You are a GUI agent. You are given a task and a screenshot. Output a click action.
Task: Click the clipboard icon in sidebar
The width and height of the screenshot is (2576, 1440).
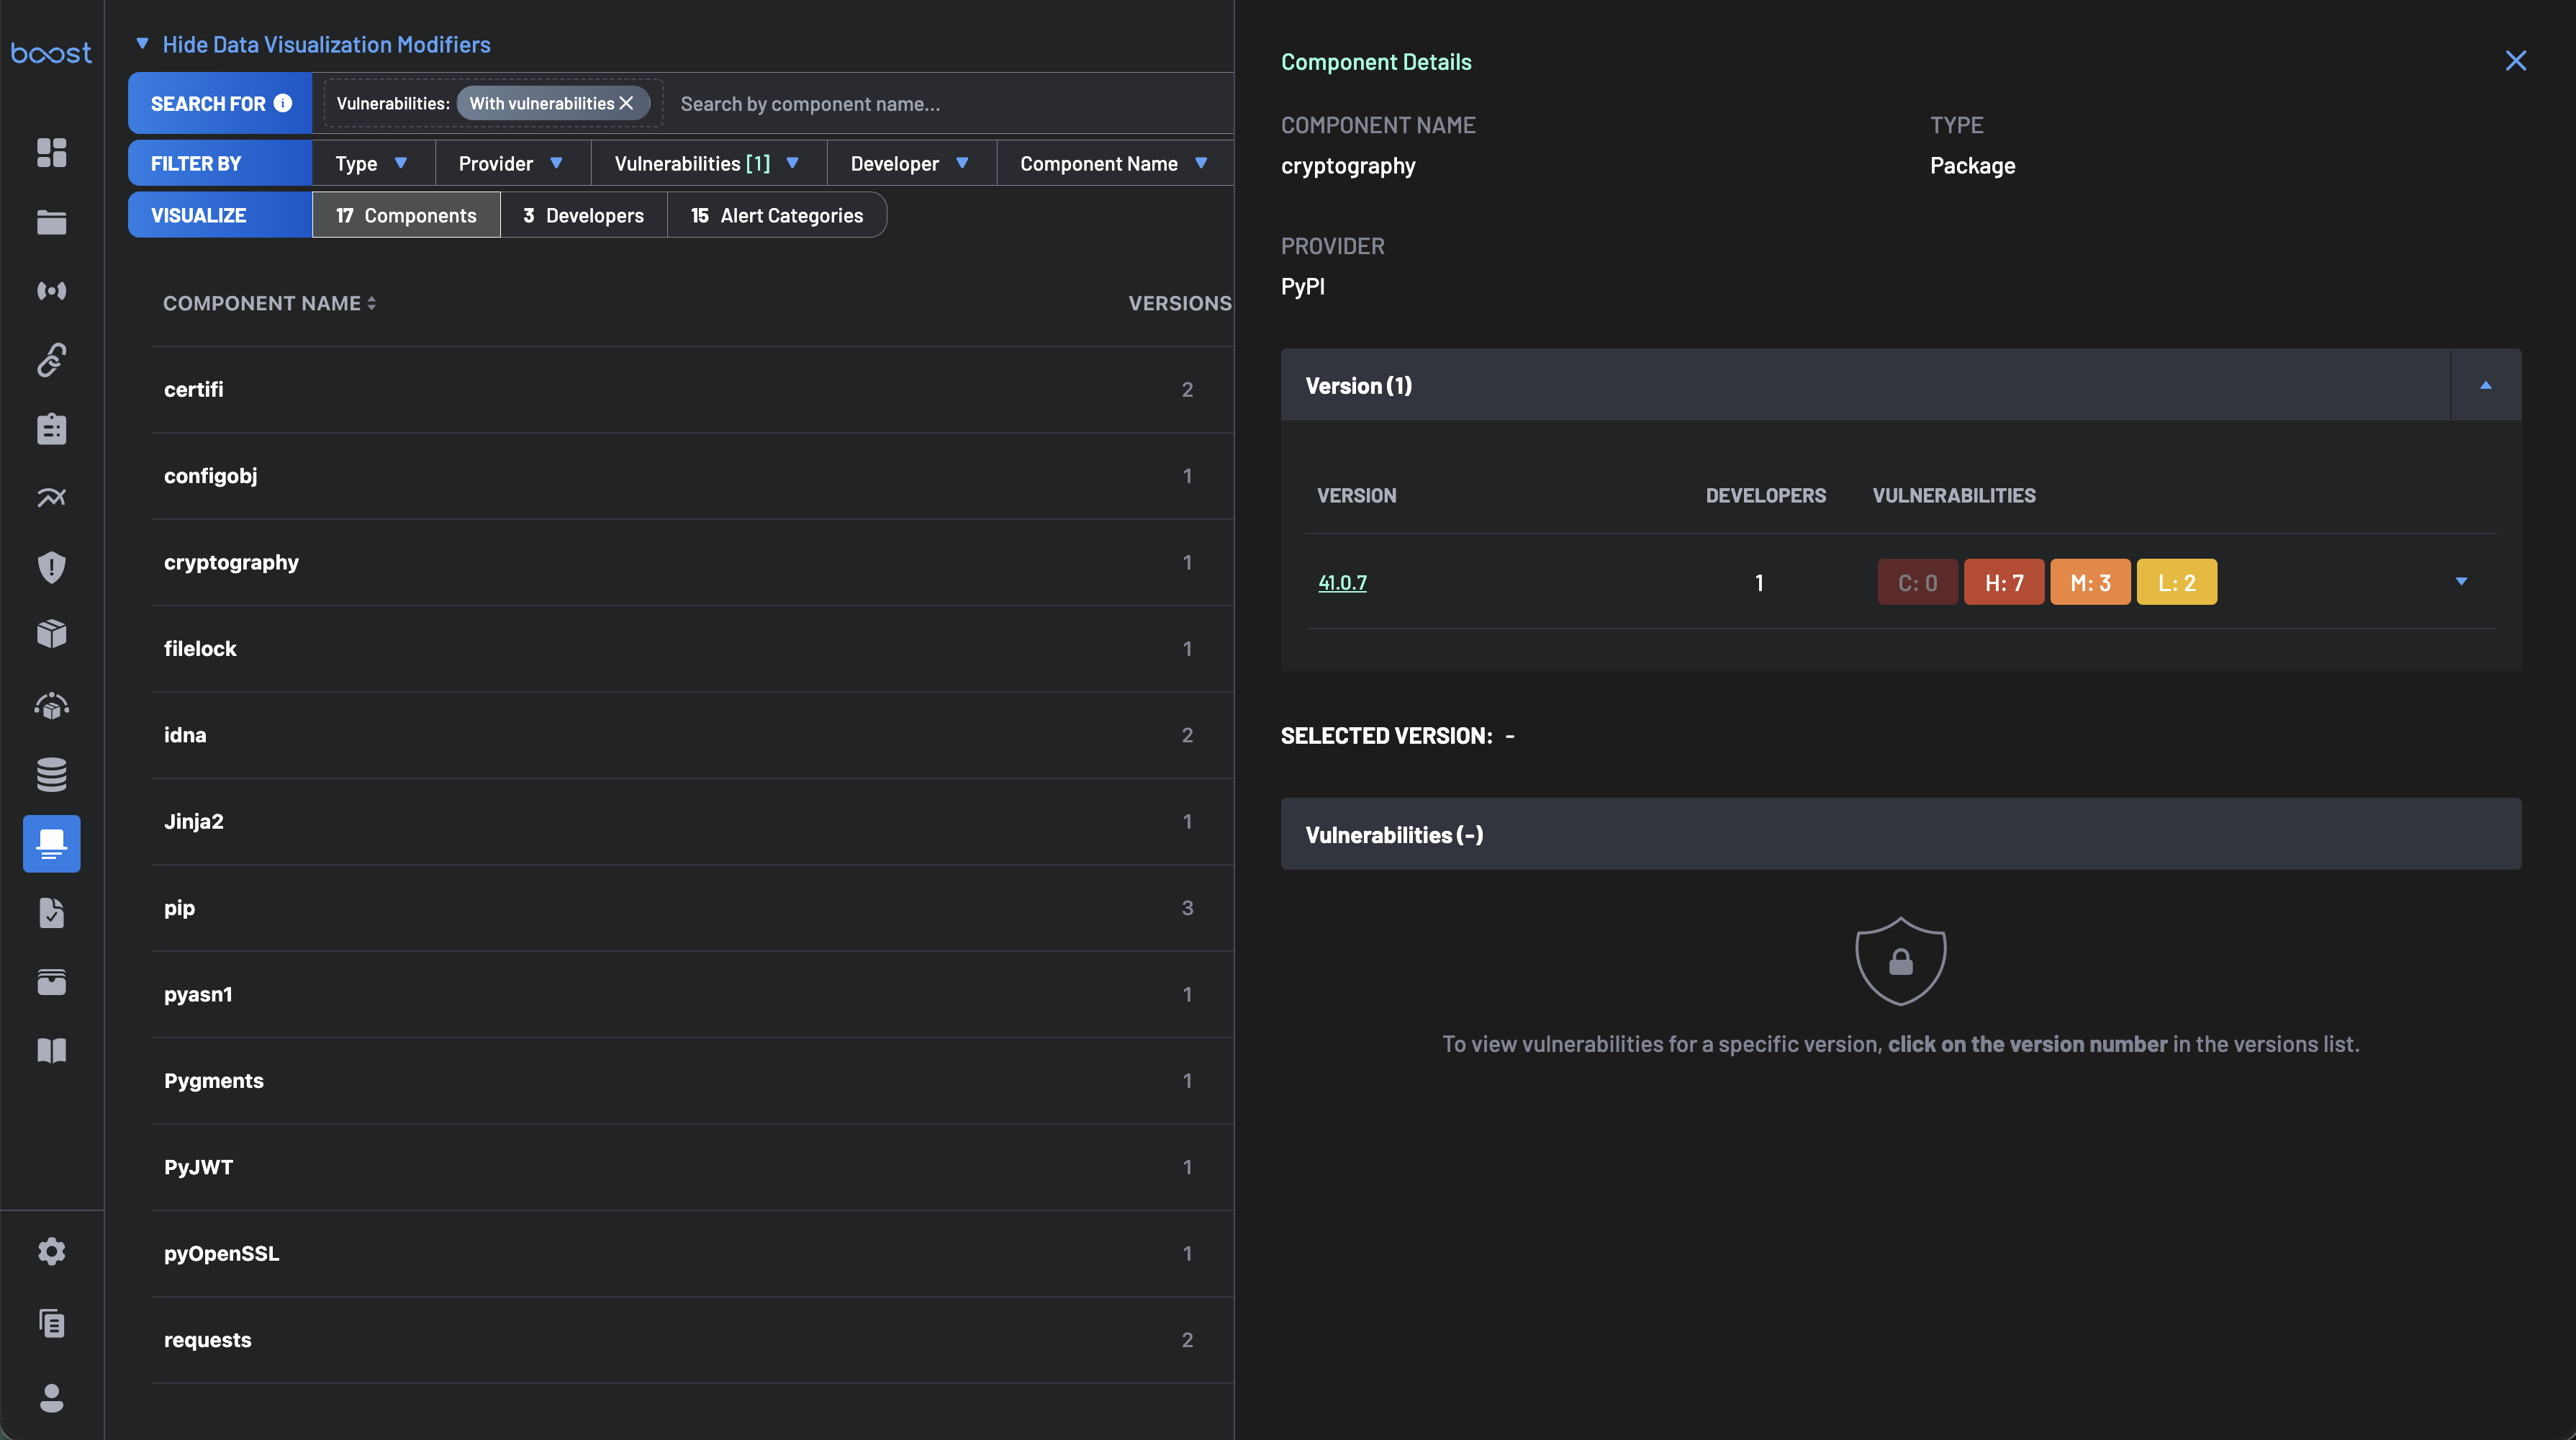coord(51,428)
